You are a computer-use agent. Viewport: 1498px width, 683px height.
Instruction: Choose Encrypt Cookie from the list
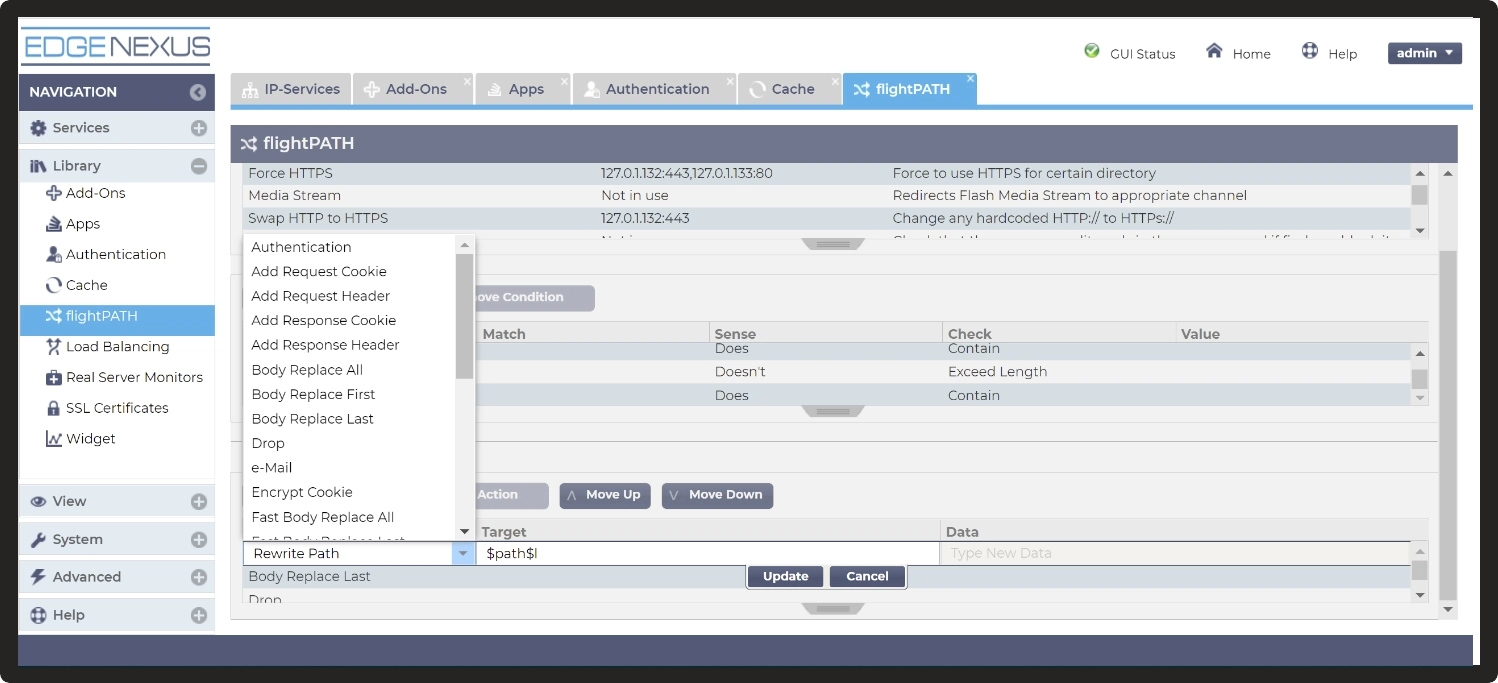pos(349,492)
